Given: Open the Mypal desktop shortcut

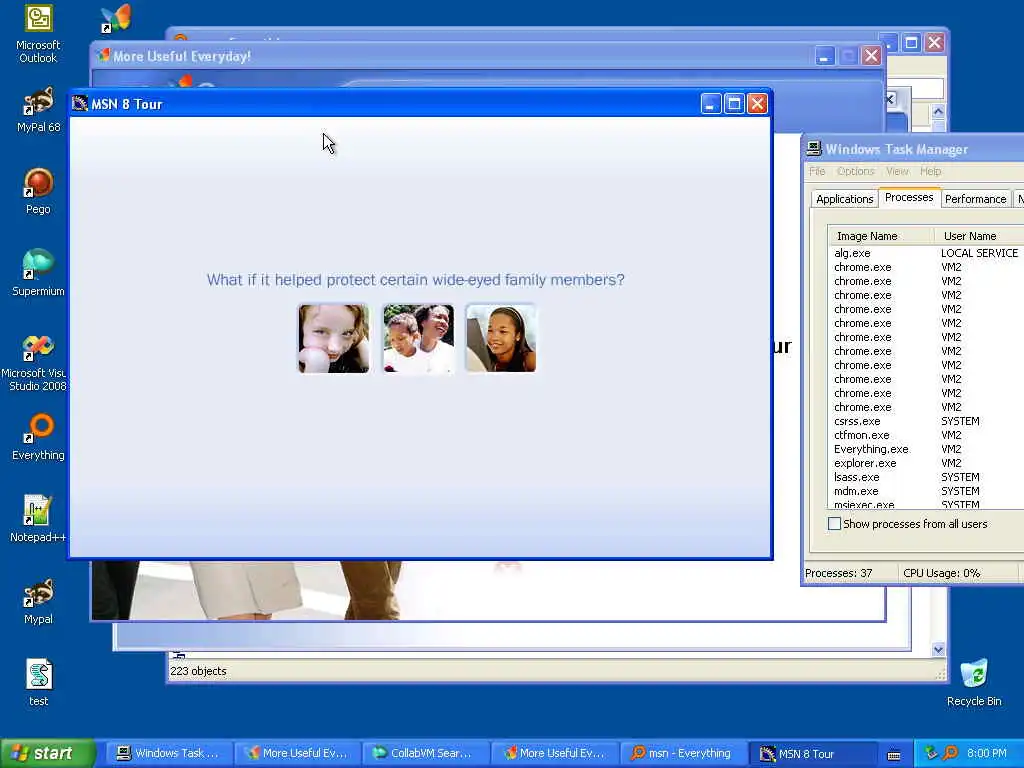Looking at the screenshot, I should [x=38, y=601].
